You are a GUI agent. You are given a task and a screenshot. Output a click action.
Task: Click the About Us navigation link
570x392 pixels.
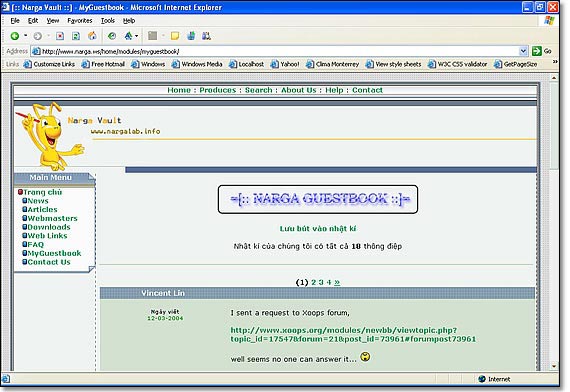299,90
